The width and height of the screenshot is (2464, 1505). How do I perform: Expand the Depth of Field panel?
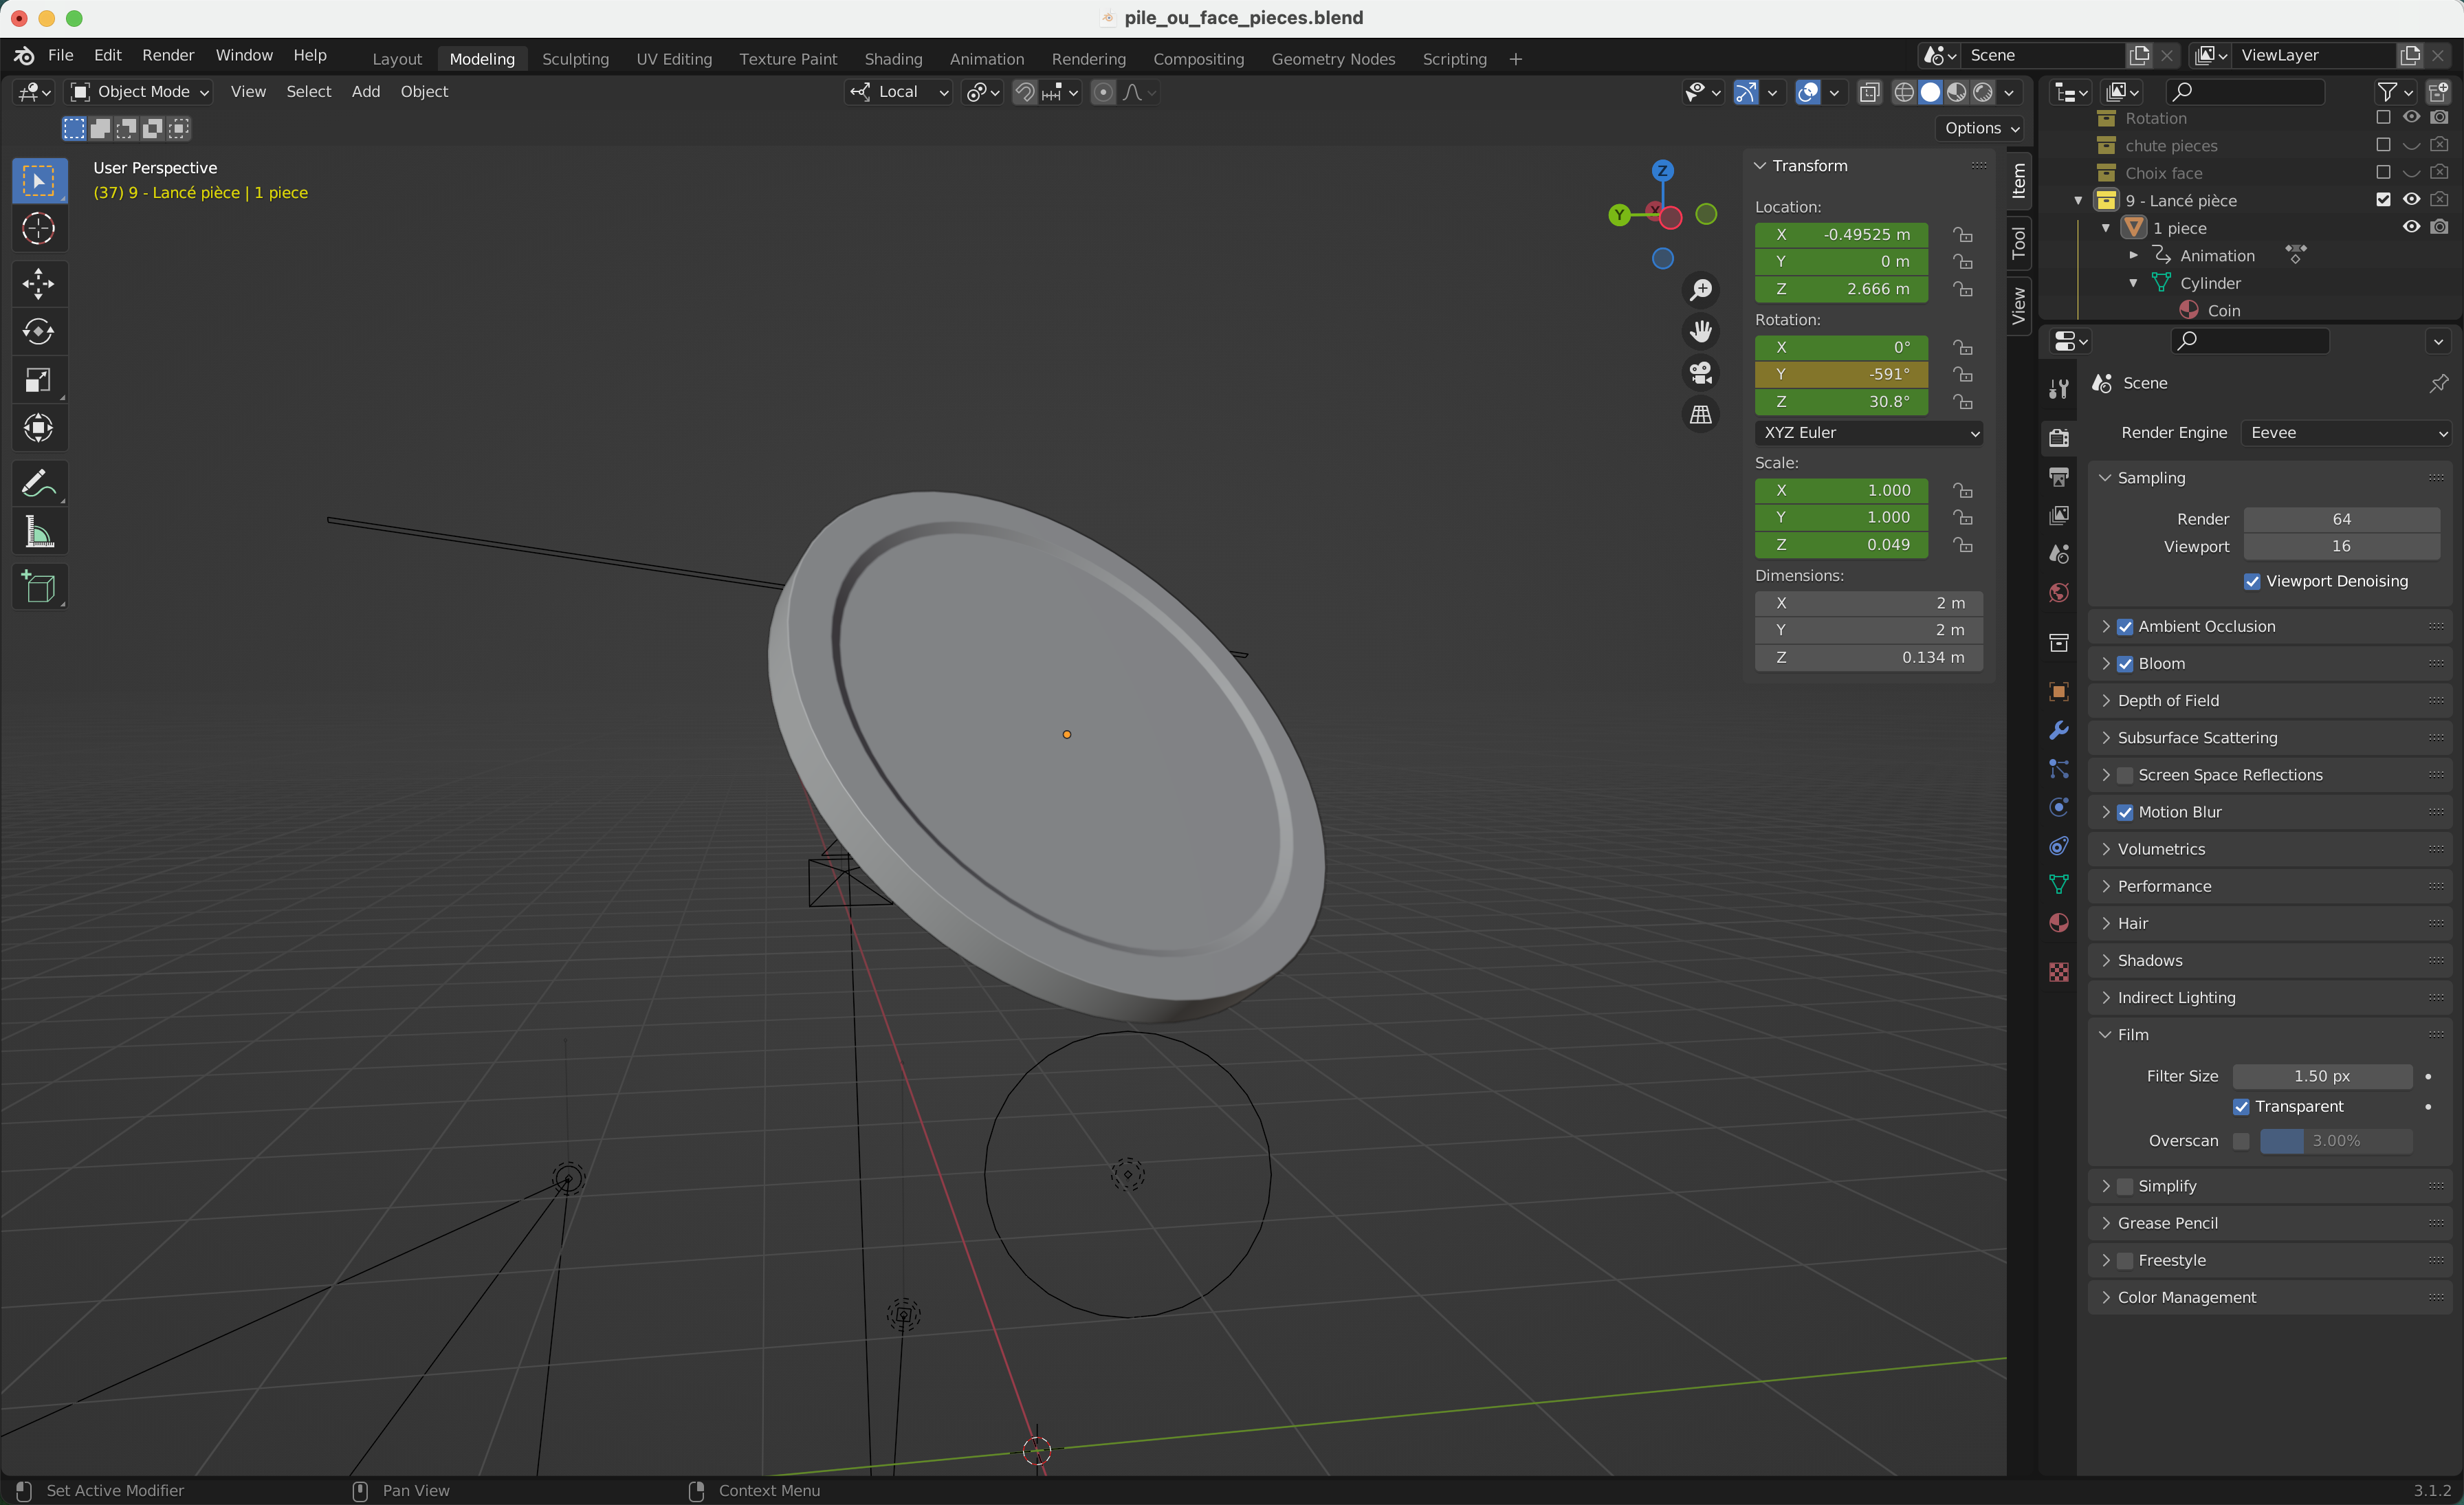tap(2168, 701)
